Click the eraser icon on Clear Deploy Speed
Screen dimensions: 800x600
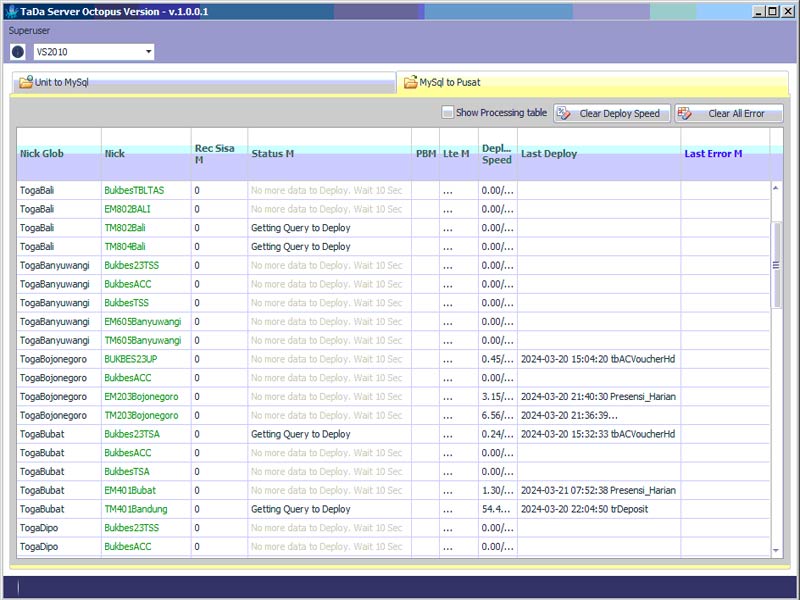click(x=566, y=113)
